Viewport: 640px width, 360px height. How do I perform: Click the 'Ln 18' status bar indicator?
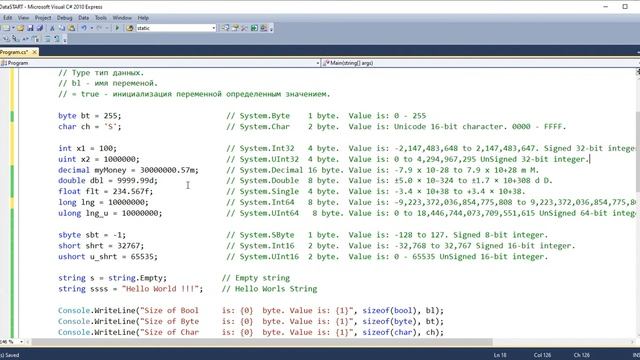500,355
